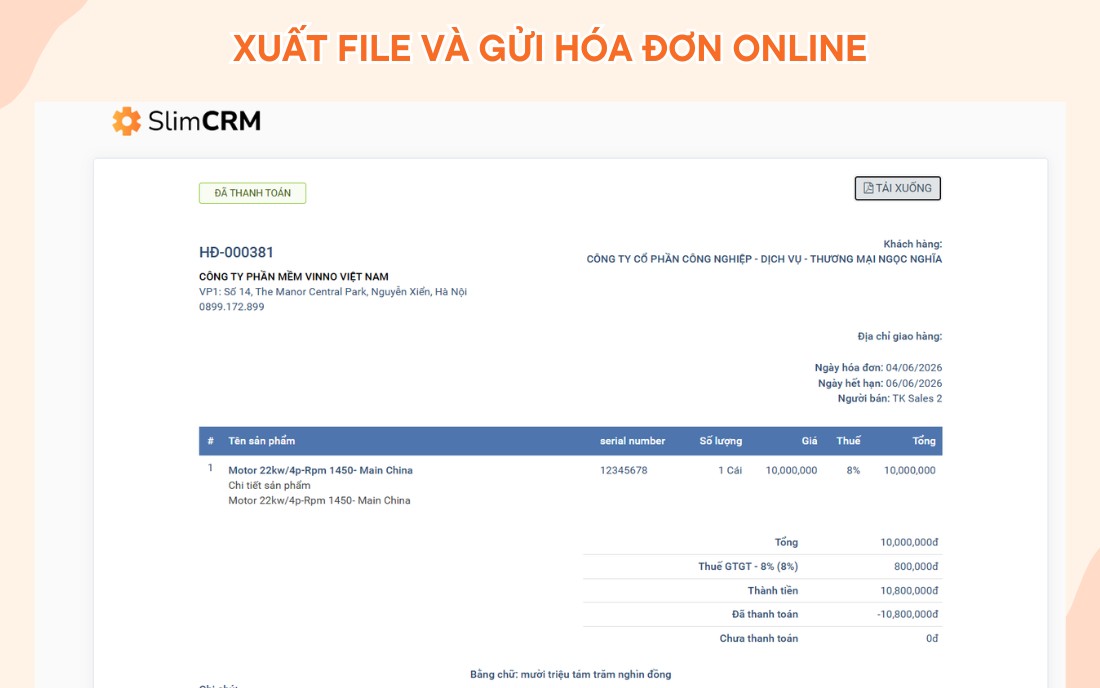The height and width of the screenshot is (688, 1100).
Task: Click the SlimCRM wordmark text
Action: 204,121
